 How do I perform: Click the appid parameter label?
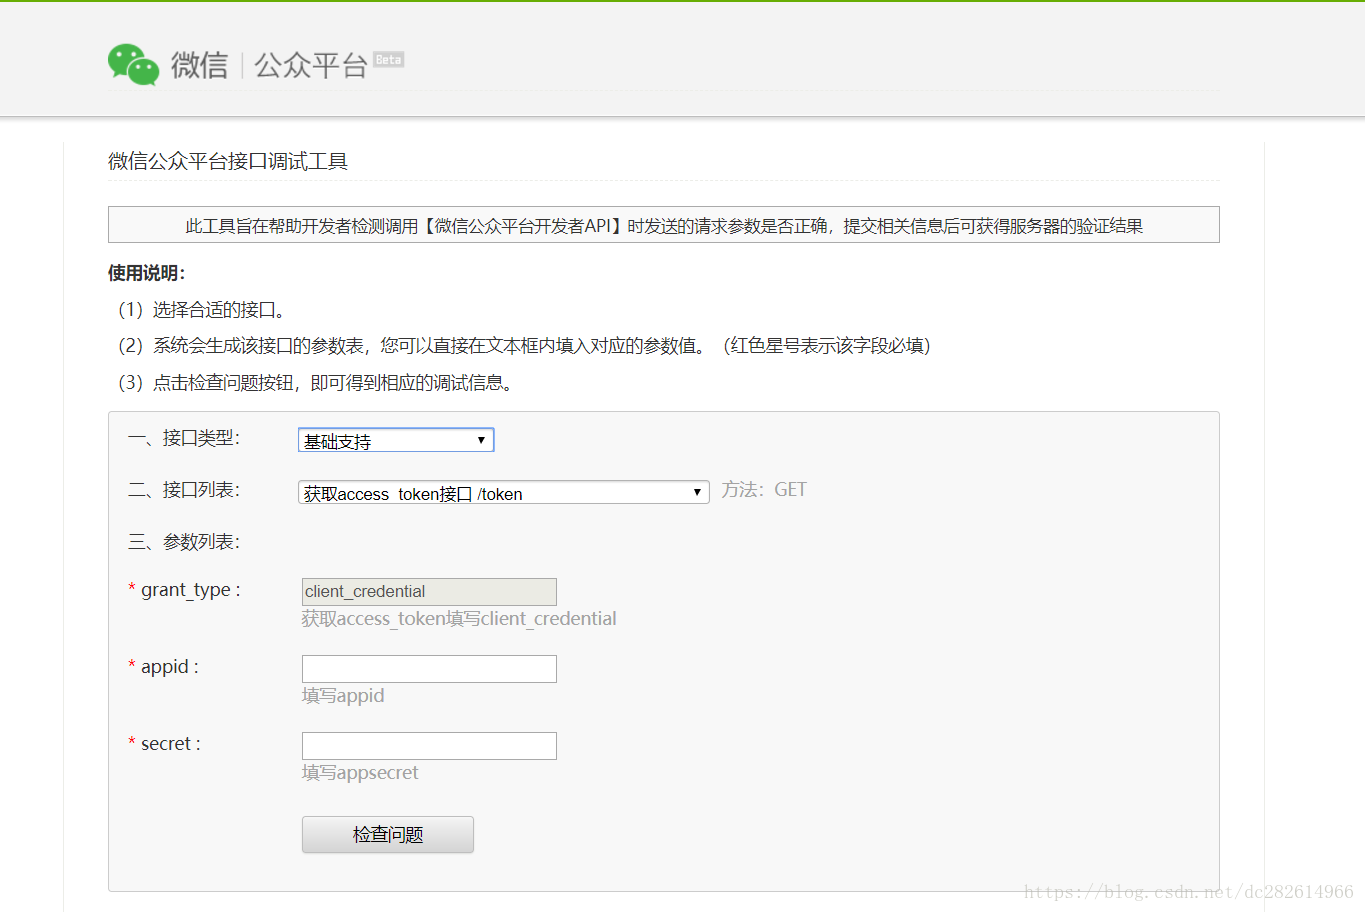point(164,667)
